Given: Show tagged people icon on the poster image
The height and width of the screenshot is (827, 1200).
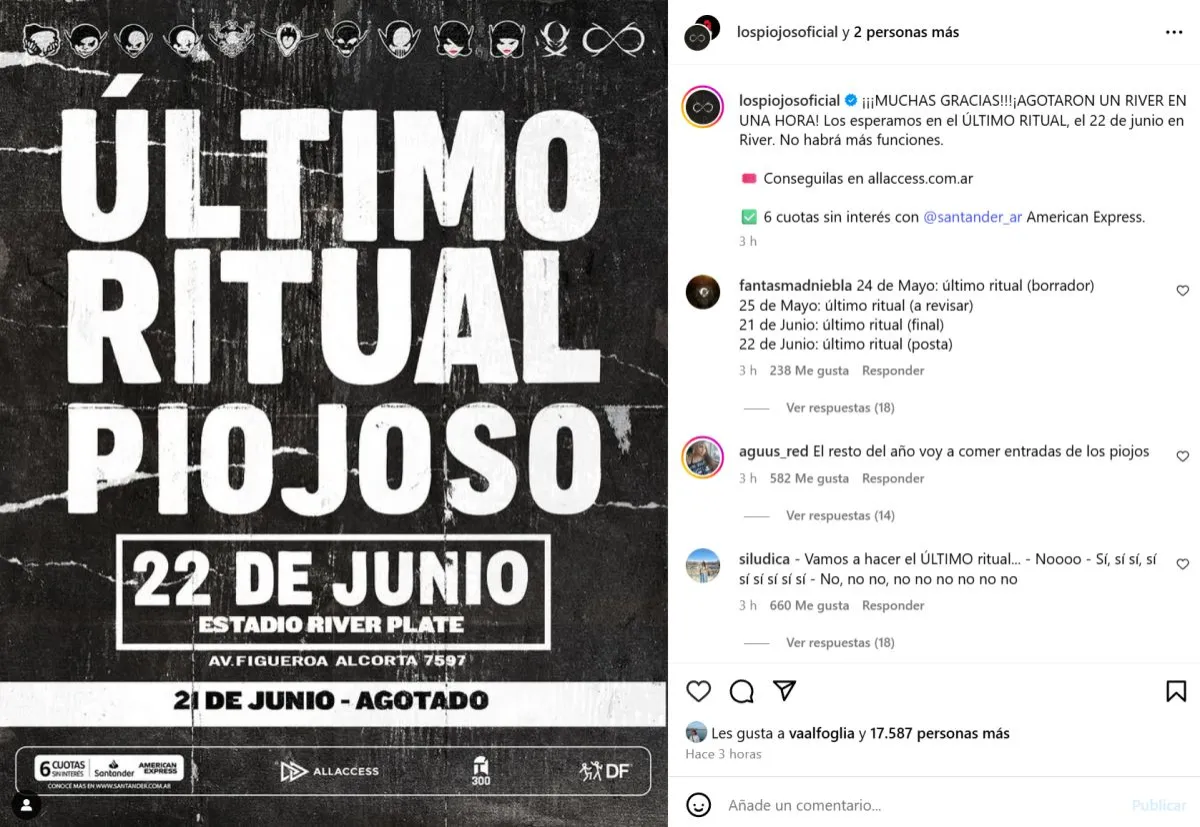Looking at the screenshot, I should 26,804.
